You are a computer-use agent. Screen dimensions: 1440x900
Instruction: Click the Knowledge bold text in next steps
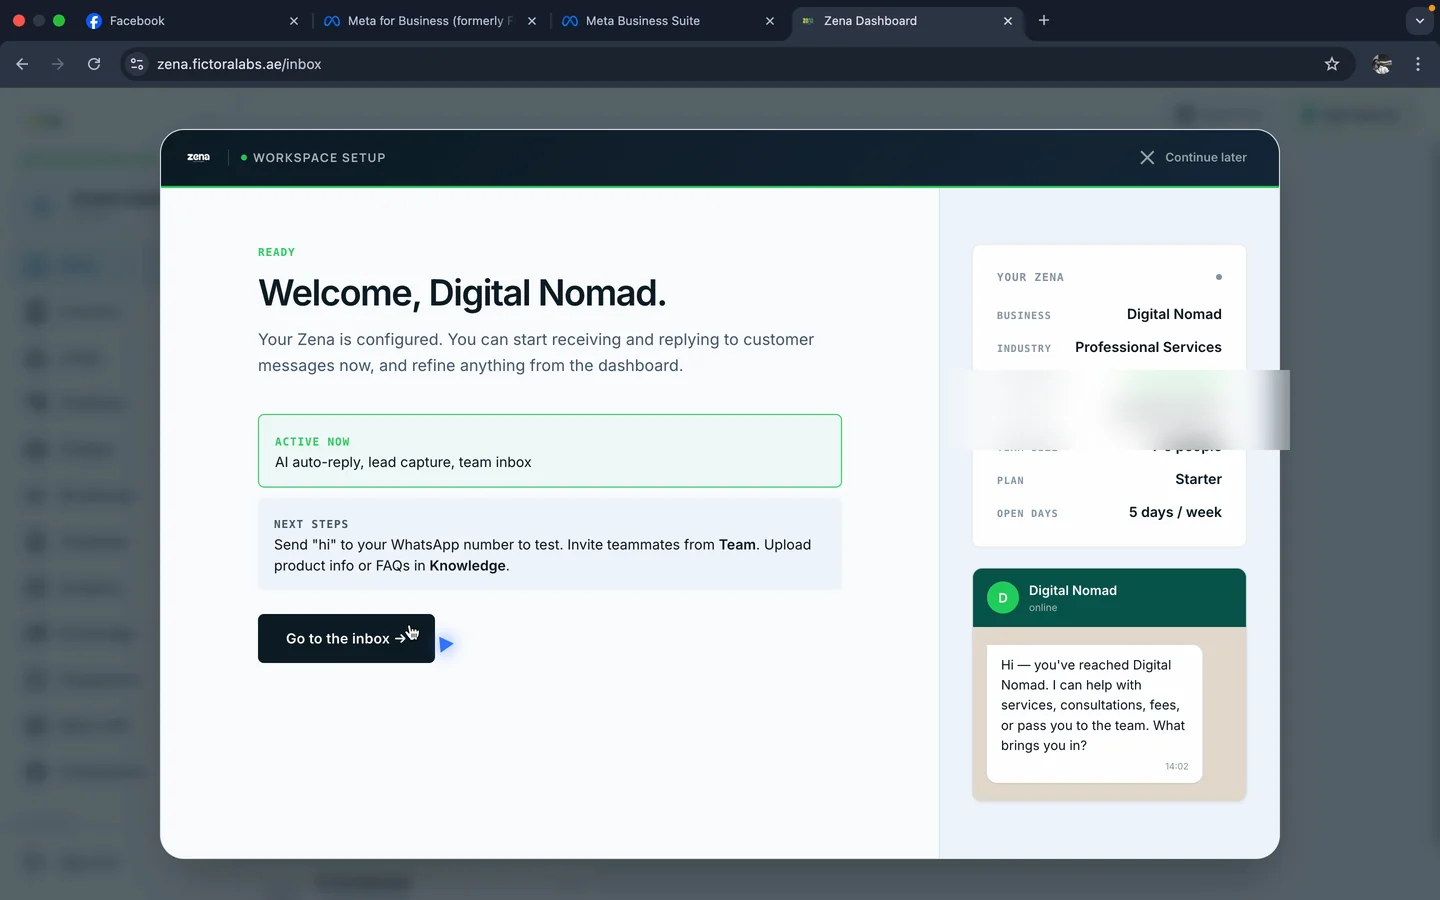[x=467, y=565]
